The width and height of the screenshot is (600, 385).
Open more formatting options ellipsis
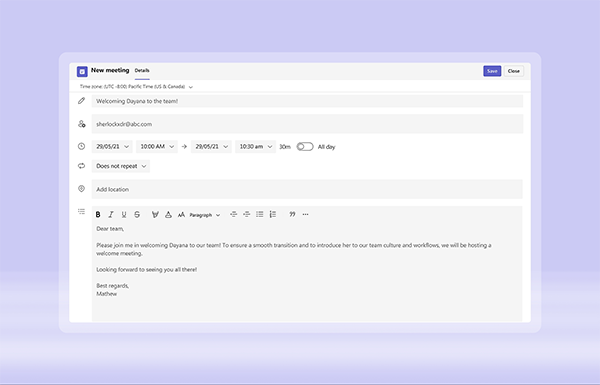click(x=305, y=214)
